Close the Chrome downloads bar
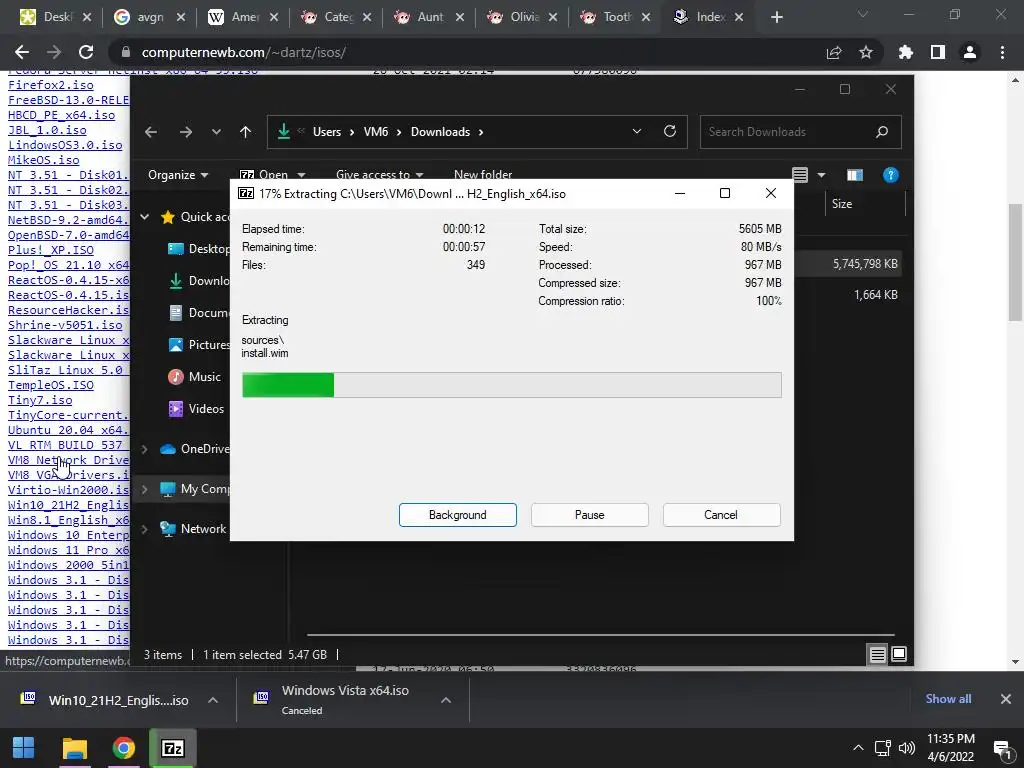 click(x=1006, y=699)
